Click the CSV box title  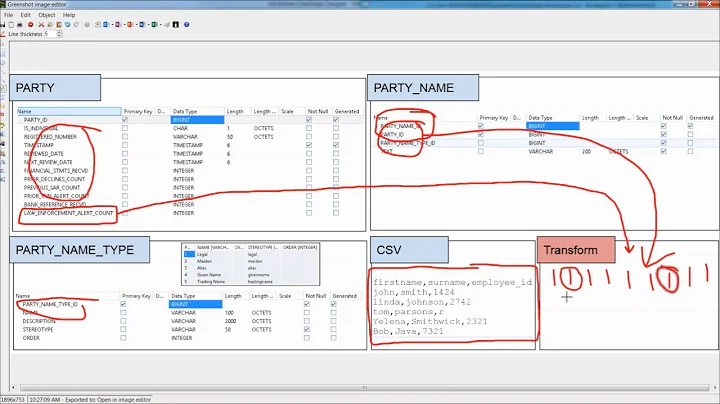point(389,250)
